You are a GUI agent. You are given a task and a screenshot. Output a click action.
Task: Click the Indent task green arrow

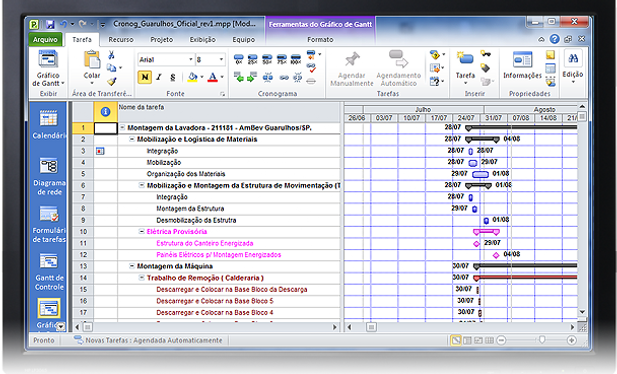click(252, 77)
